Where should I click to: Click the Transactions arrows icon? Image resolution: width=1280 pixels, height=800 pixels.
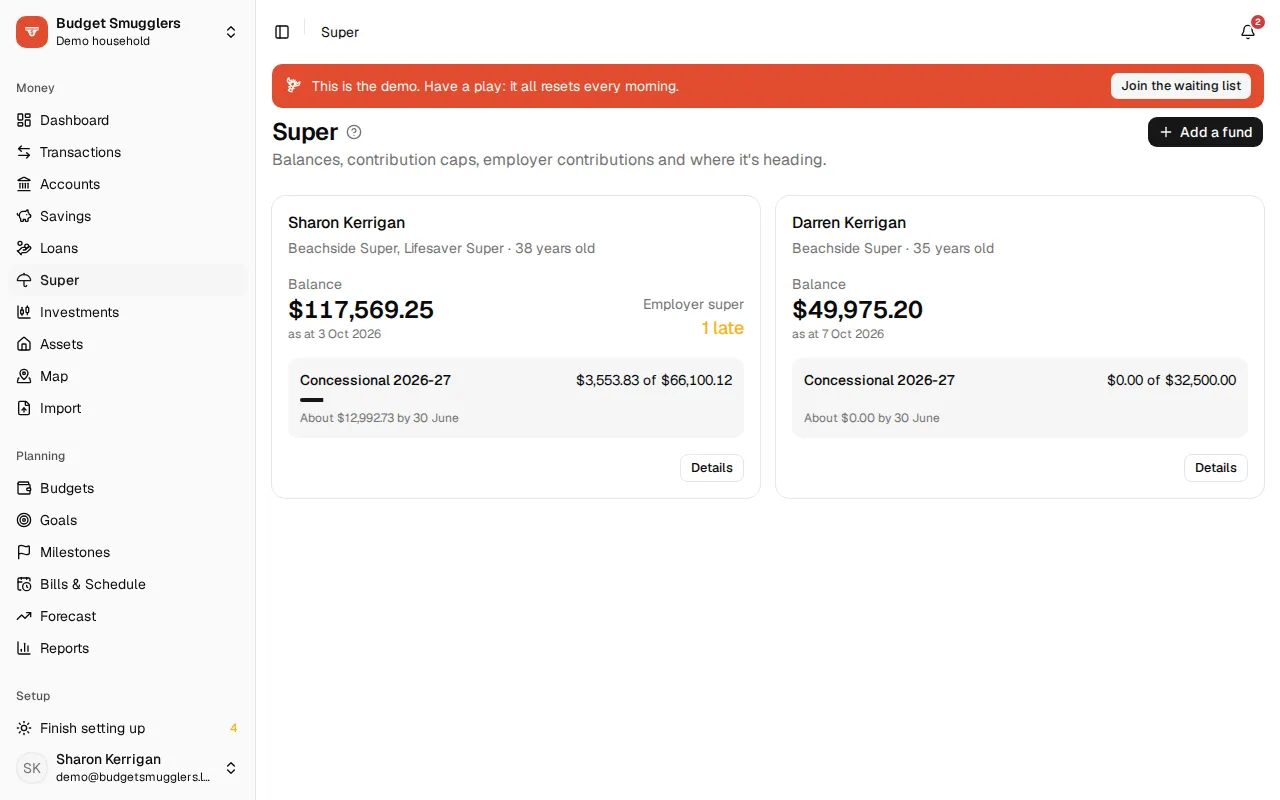(x=24, y=152)
